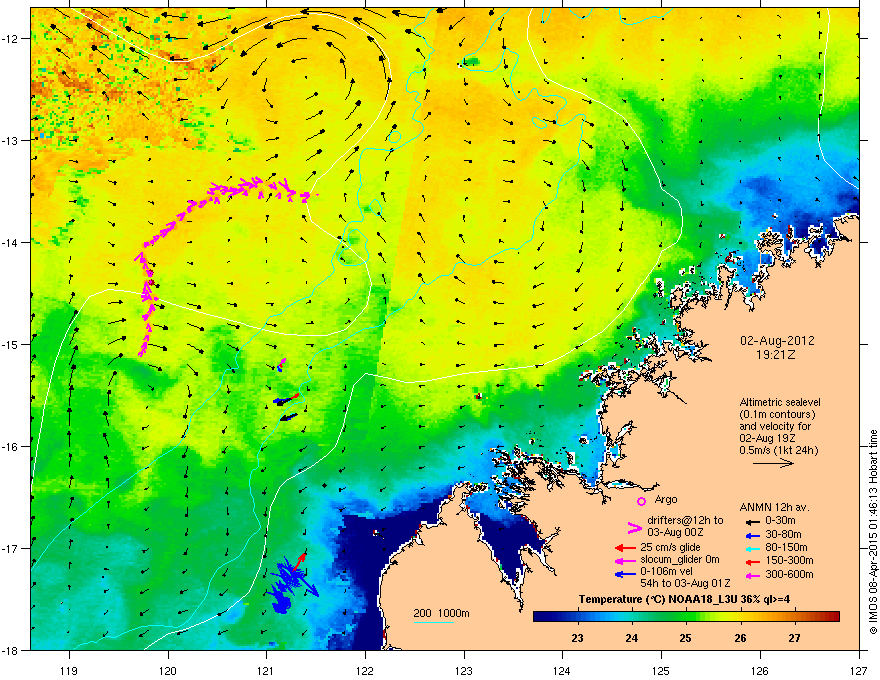
Task: Click the 'slocum_glider 0m' legend label
Action: (x=680, y=560)
